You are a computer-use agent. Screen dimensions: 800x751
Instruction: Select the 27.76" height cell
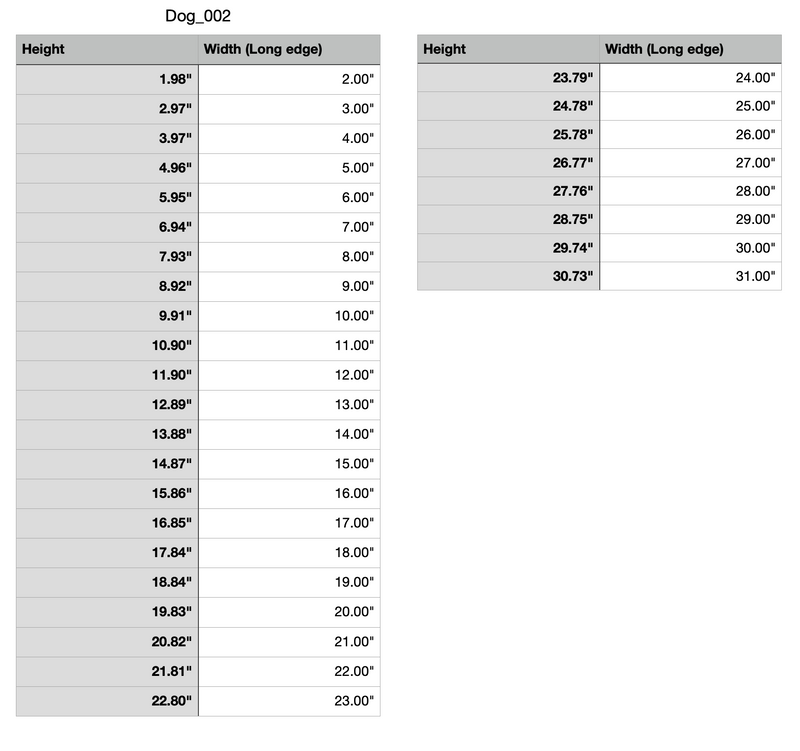point(508,191)
